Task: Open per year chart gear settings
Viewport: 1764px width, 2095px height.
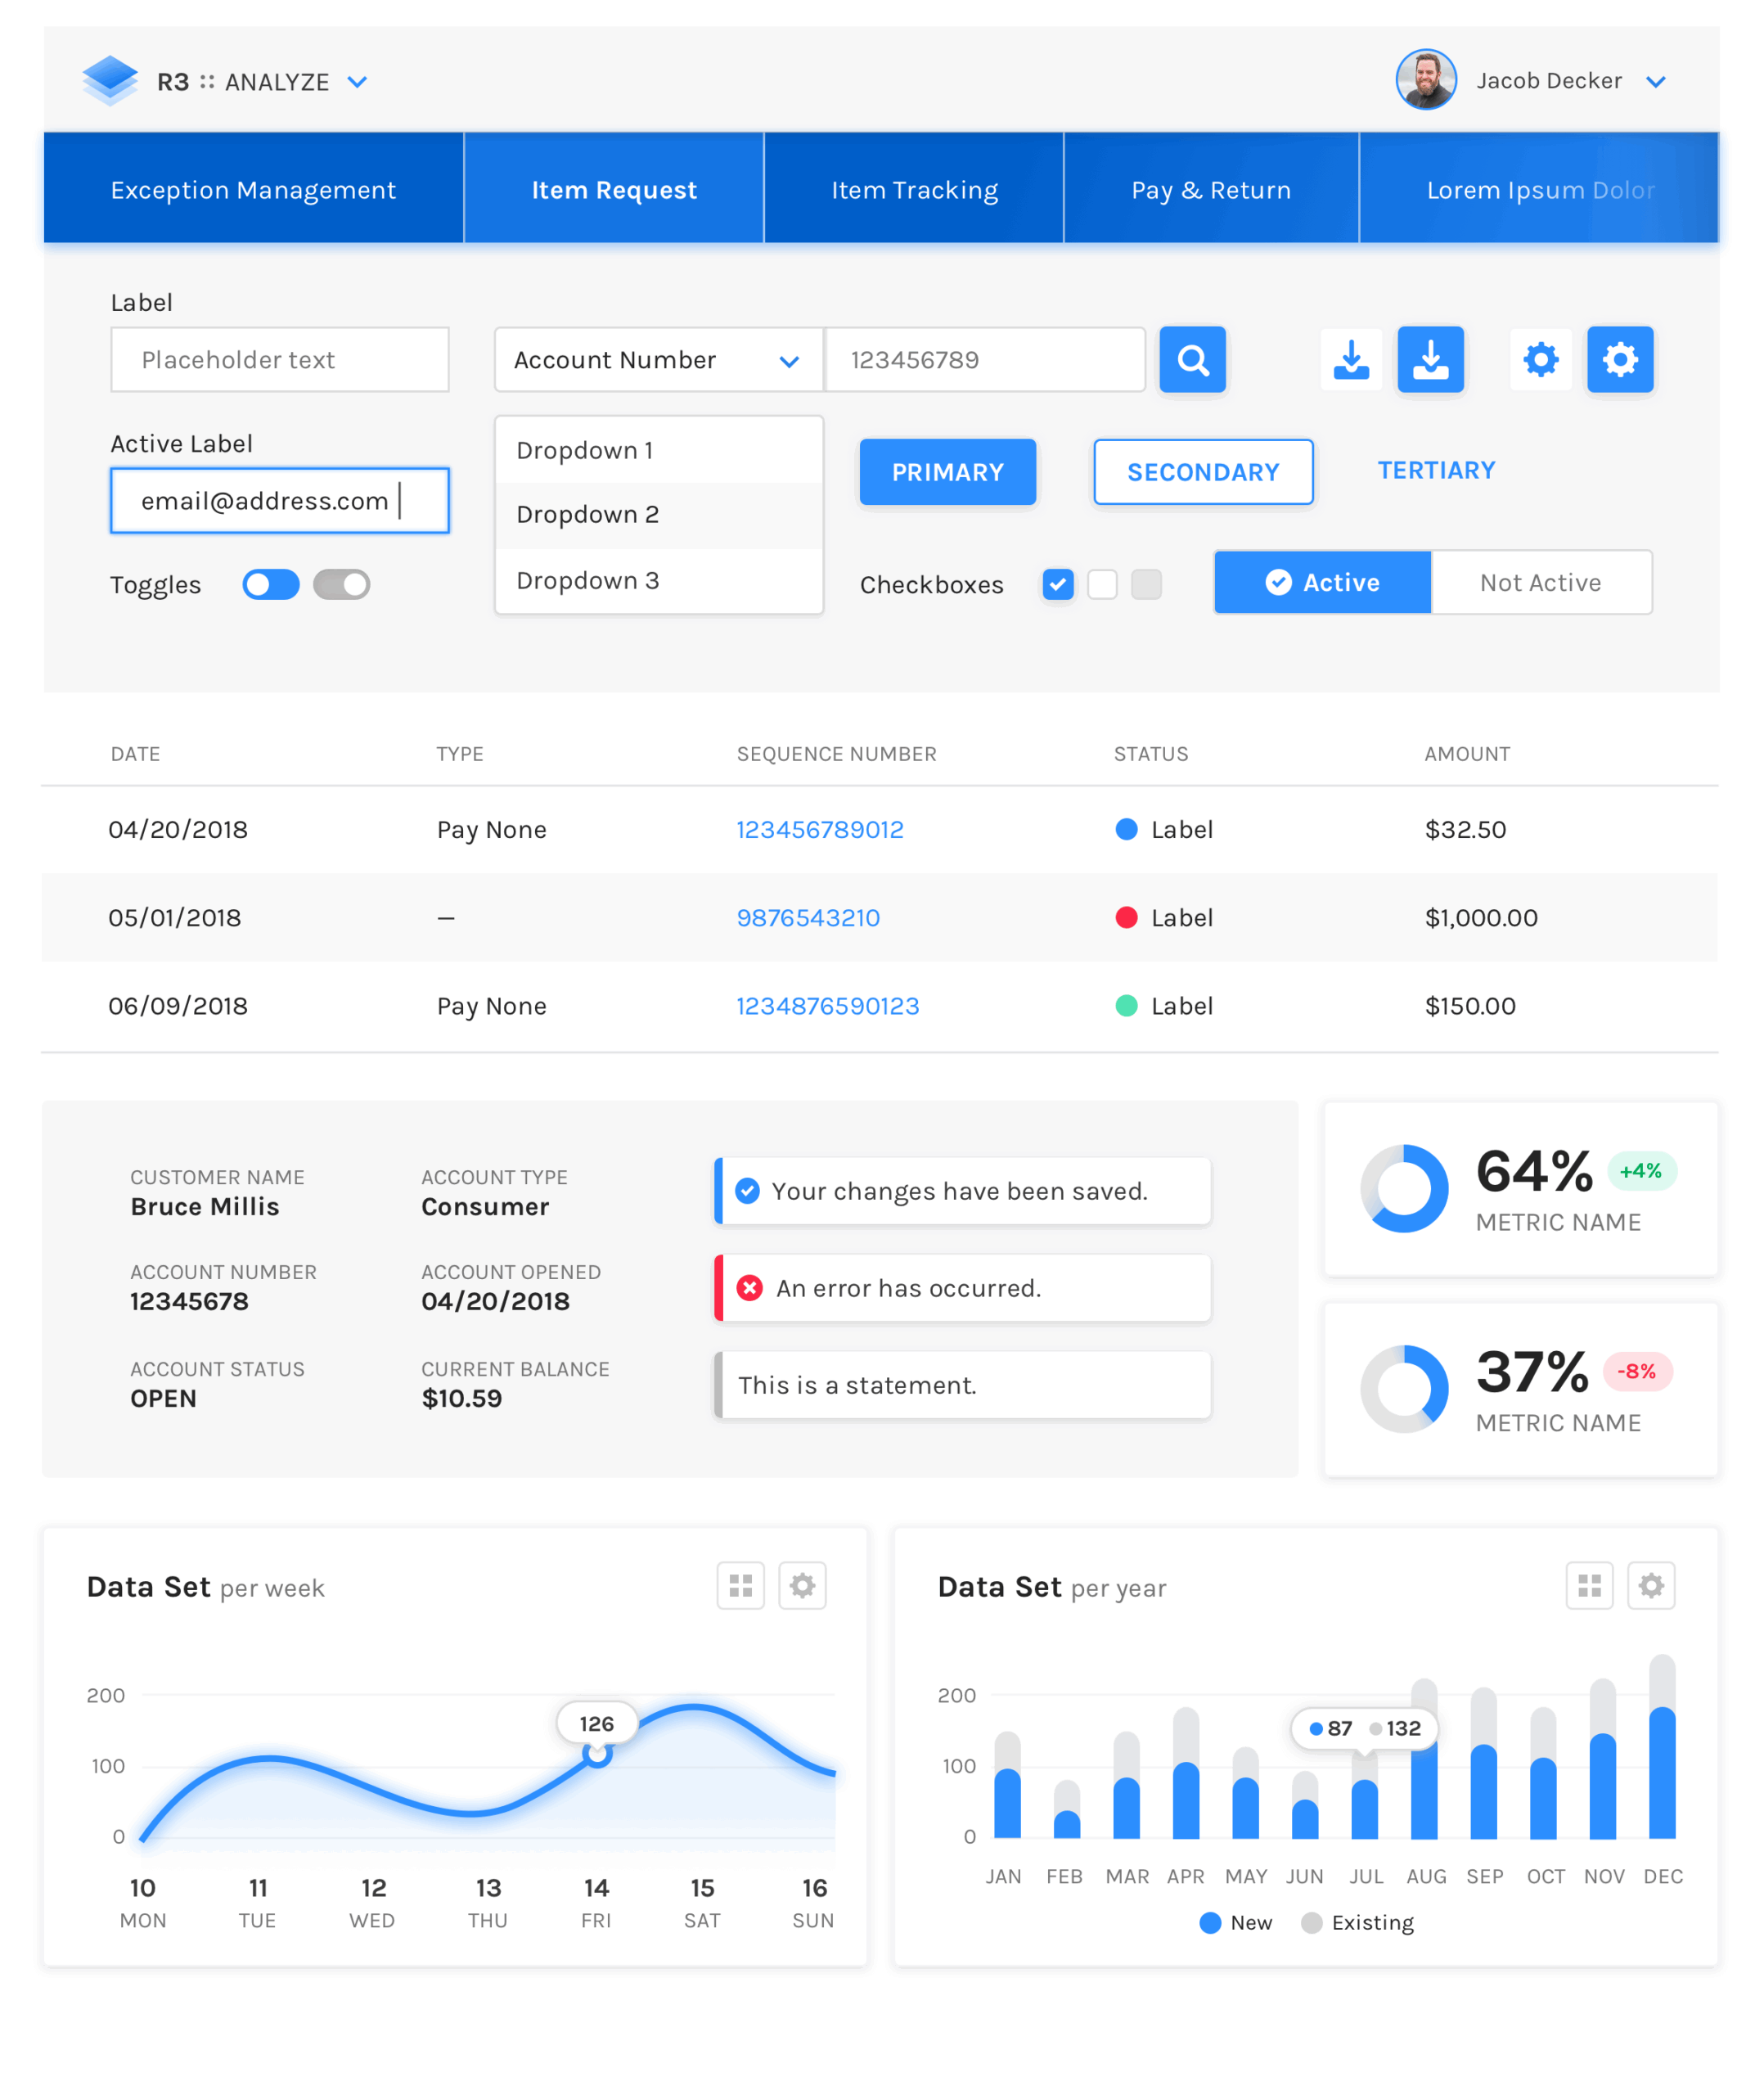Action: 1650,1585
